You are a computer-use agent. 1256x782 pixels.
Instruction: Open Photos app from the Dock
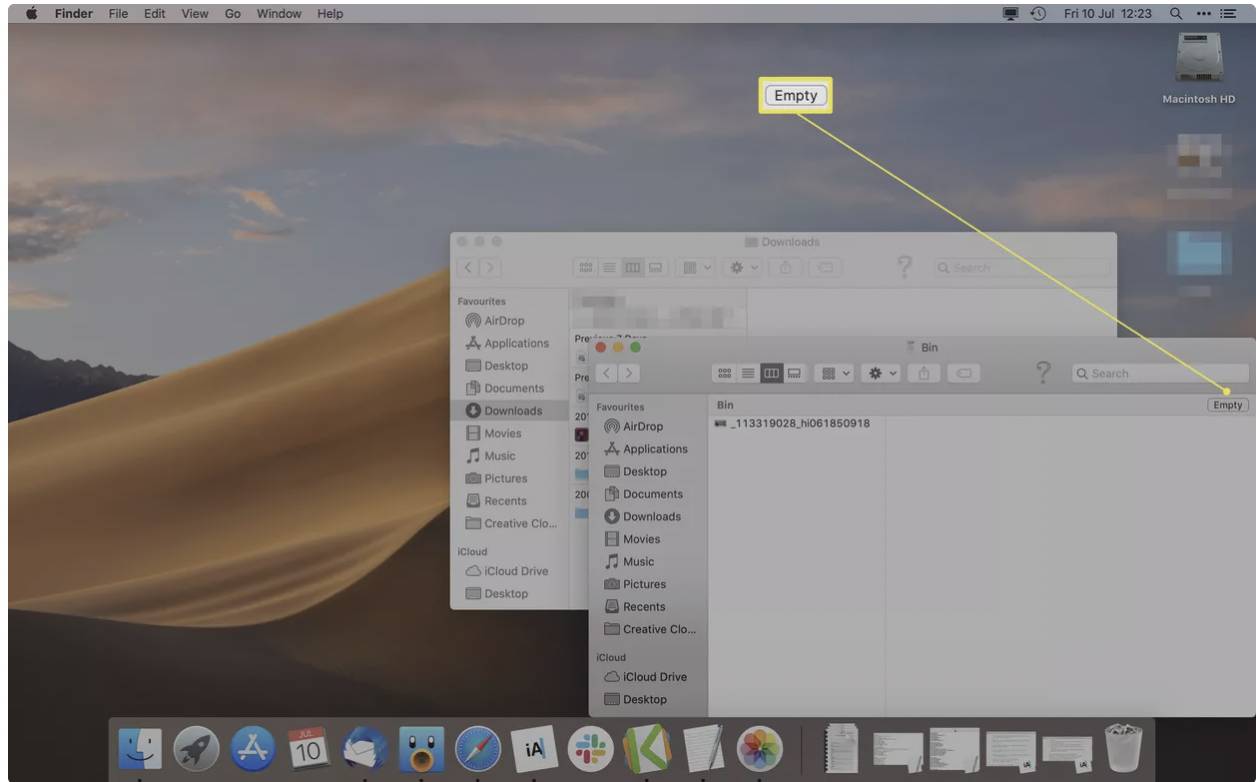[759, 748]
